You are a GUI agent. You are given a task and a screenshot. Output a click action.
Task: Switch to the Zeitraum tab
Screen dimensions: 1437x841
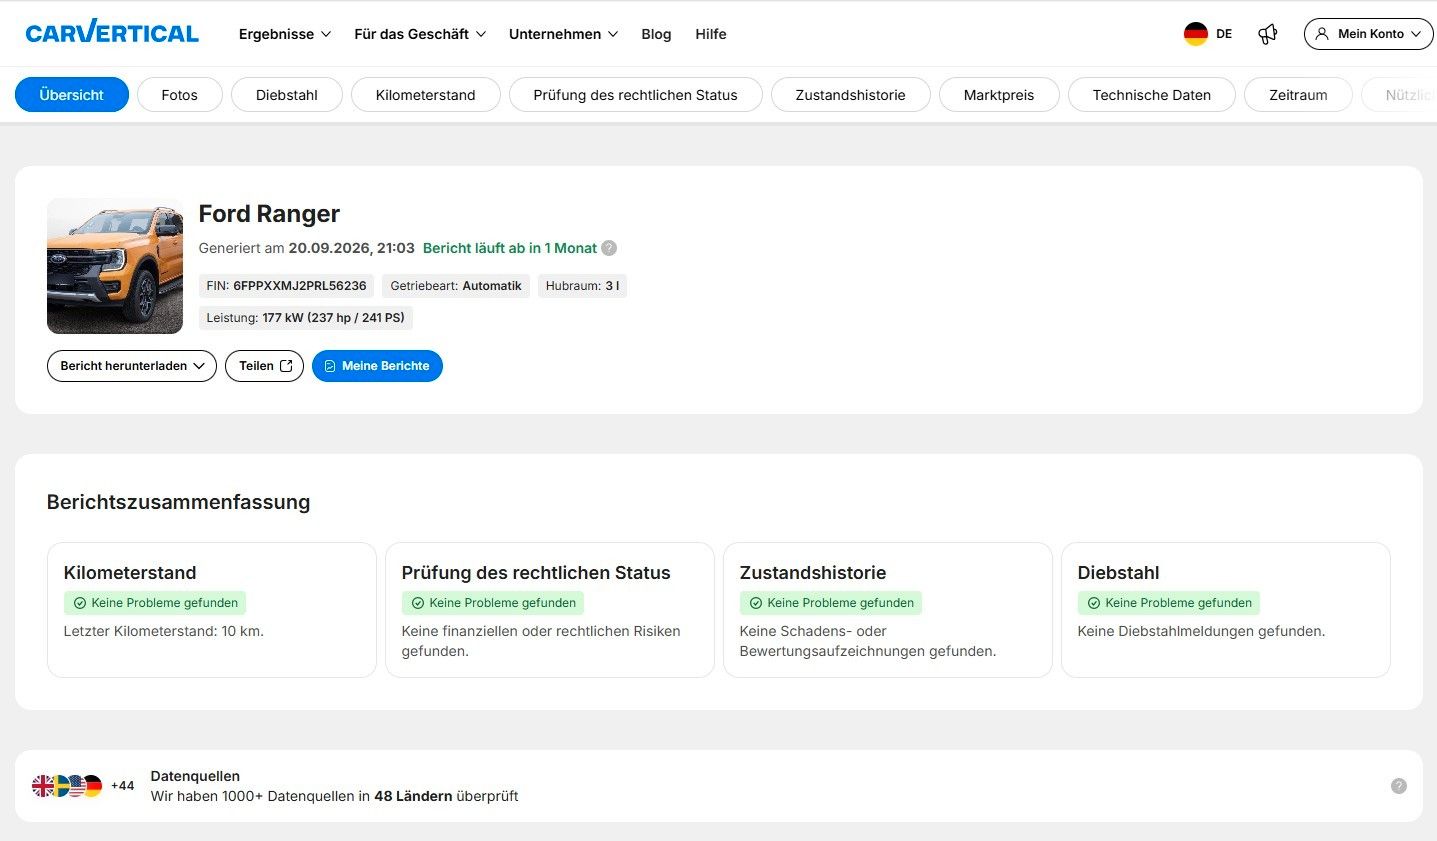pyautogui.click(x=1299, y=95)
